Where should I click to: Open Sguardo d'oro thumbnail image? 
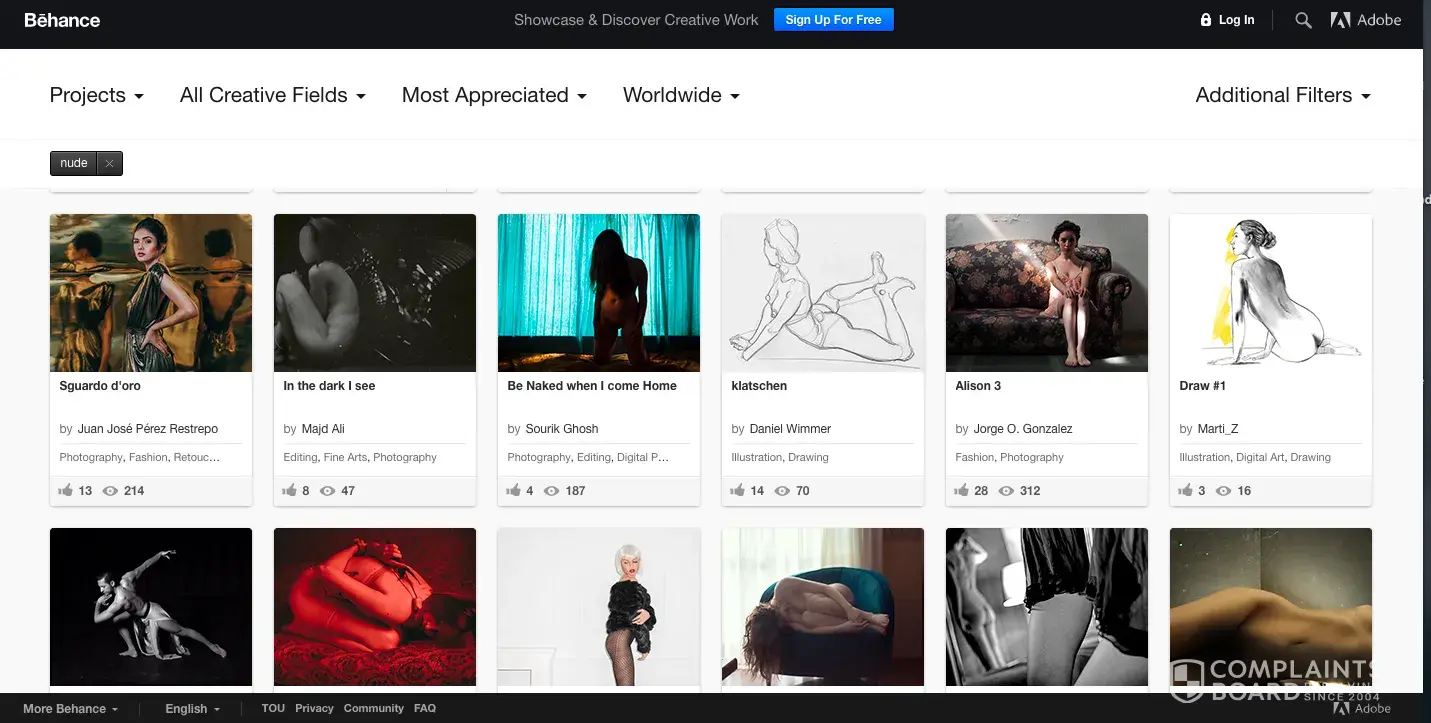tap(151, 293)
